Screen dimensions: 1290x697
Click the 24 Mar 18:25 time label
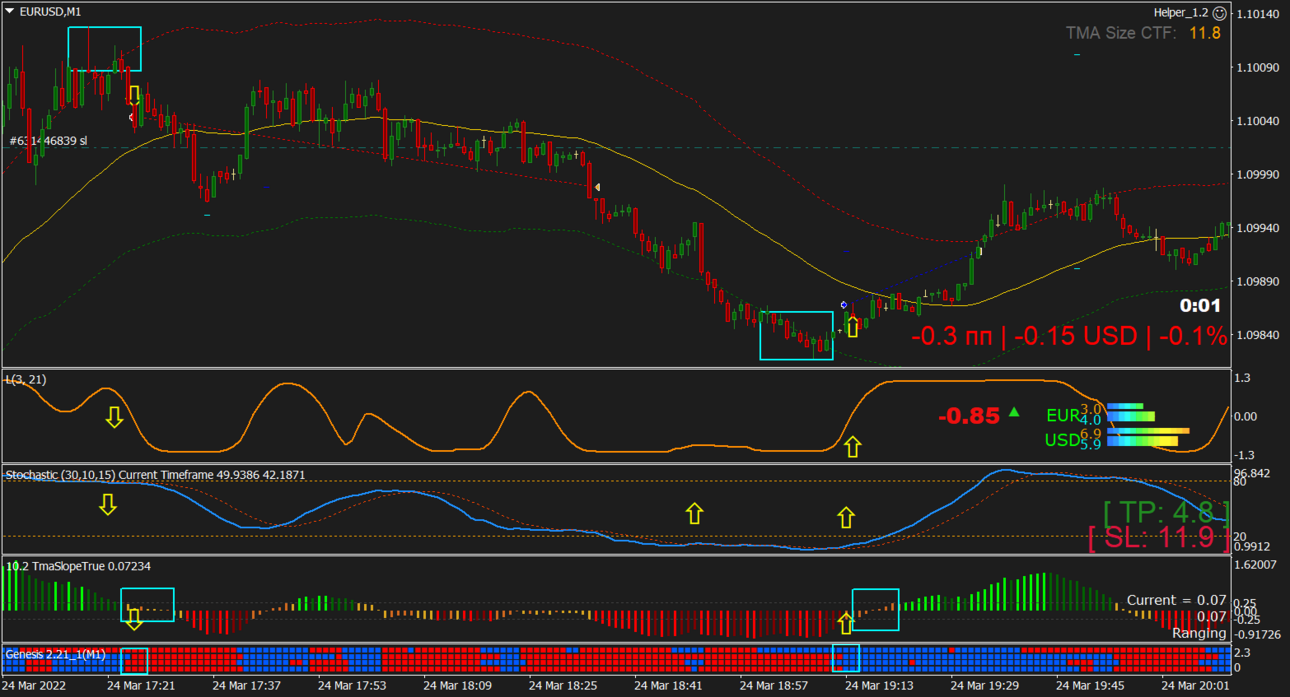(563, 686)
